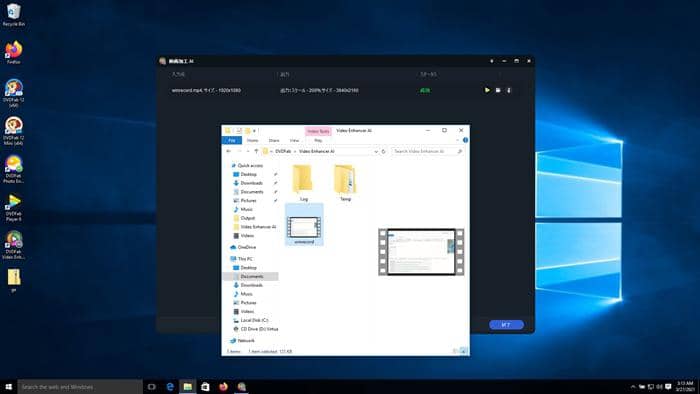Open the Video Tools Play tab
The image size is (700, 394).
tap(318, 141)
